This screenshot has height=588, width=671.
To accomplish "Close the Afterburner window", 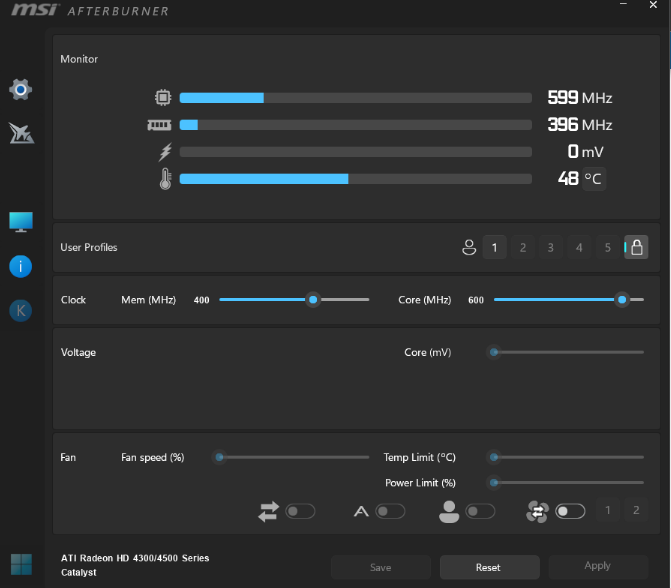I will pyautogui.click(x=653, y=5).
